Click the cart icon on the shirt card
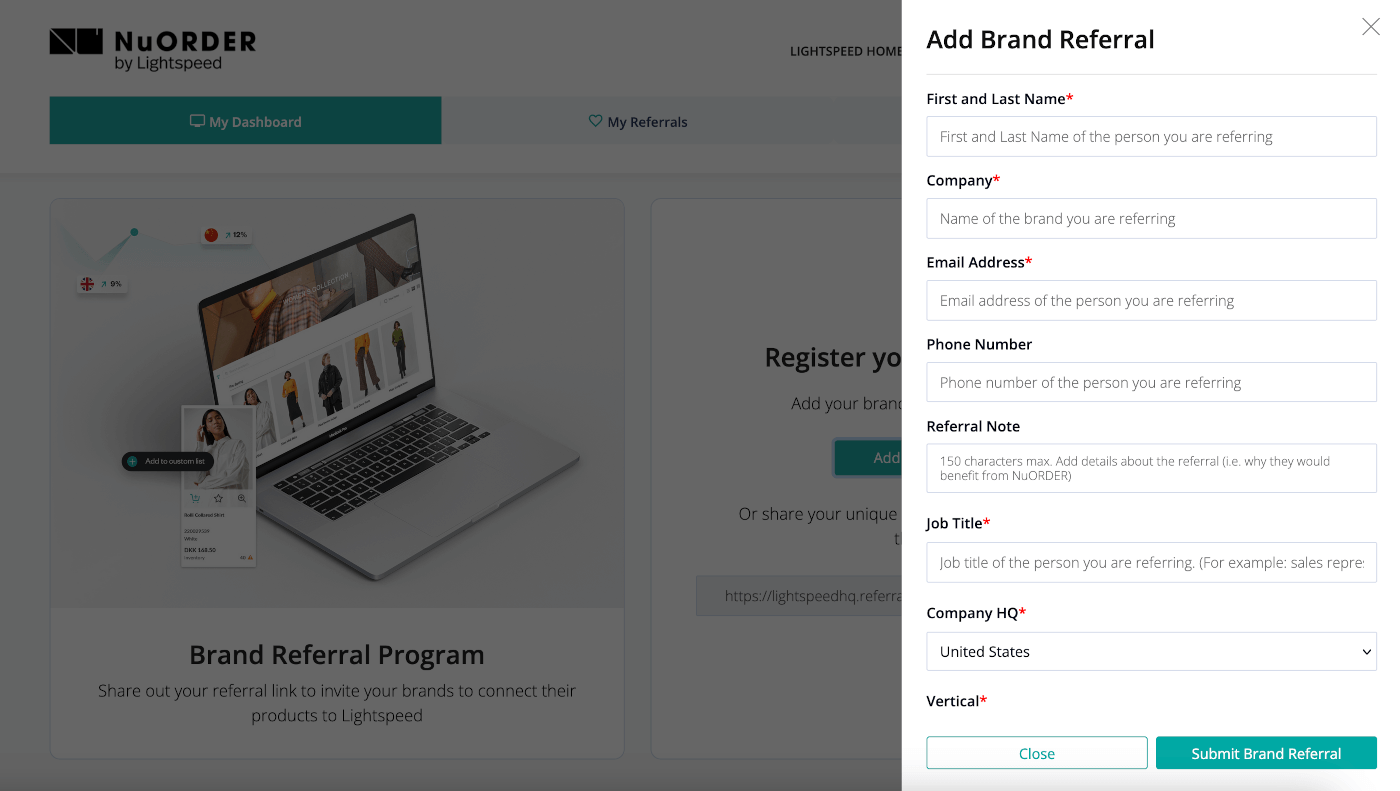Viewport: 1400px width, 791px height. (195, 498)
